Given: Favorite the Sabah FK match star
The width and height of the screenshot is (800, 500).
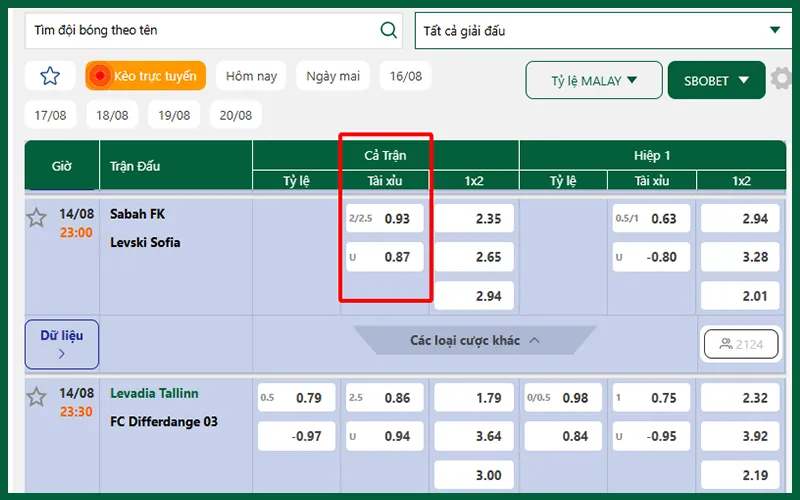Looking at the screenshot, I should coord(36,218).
